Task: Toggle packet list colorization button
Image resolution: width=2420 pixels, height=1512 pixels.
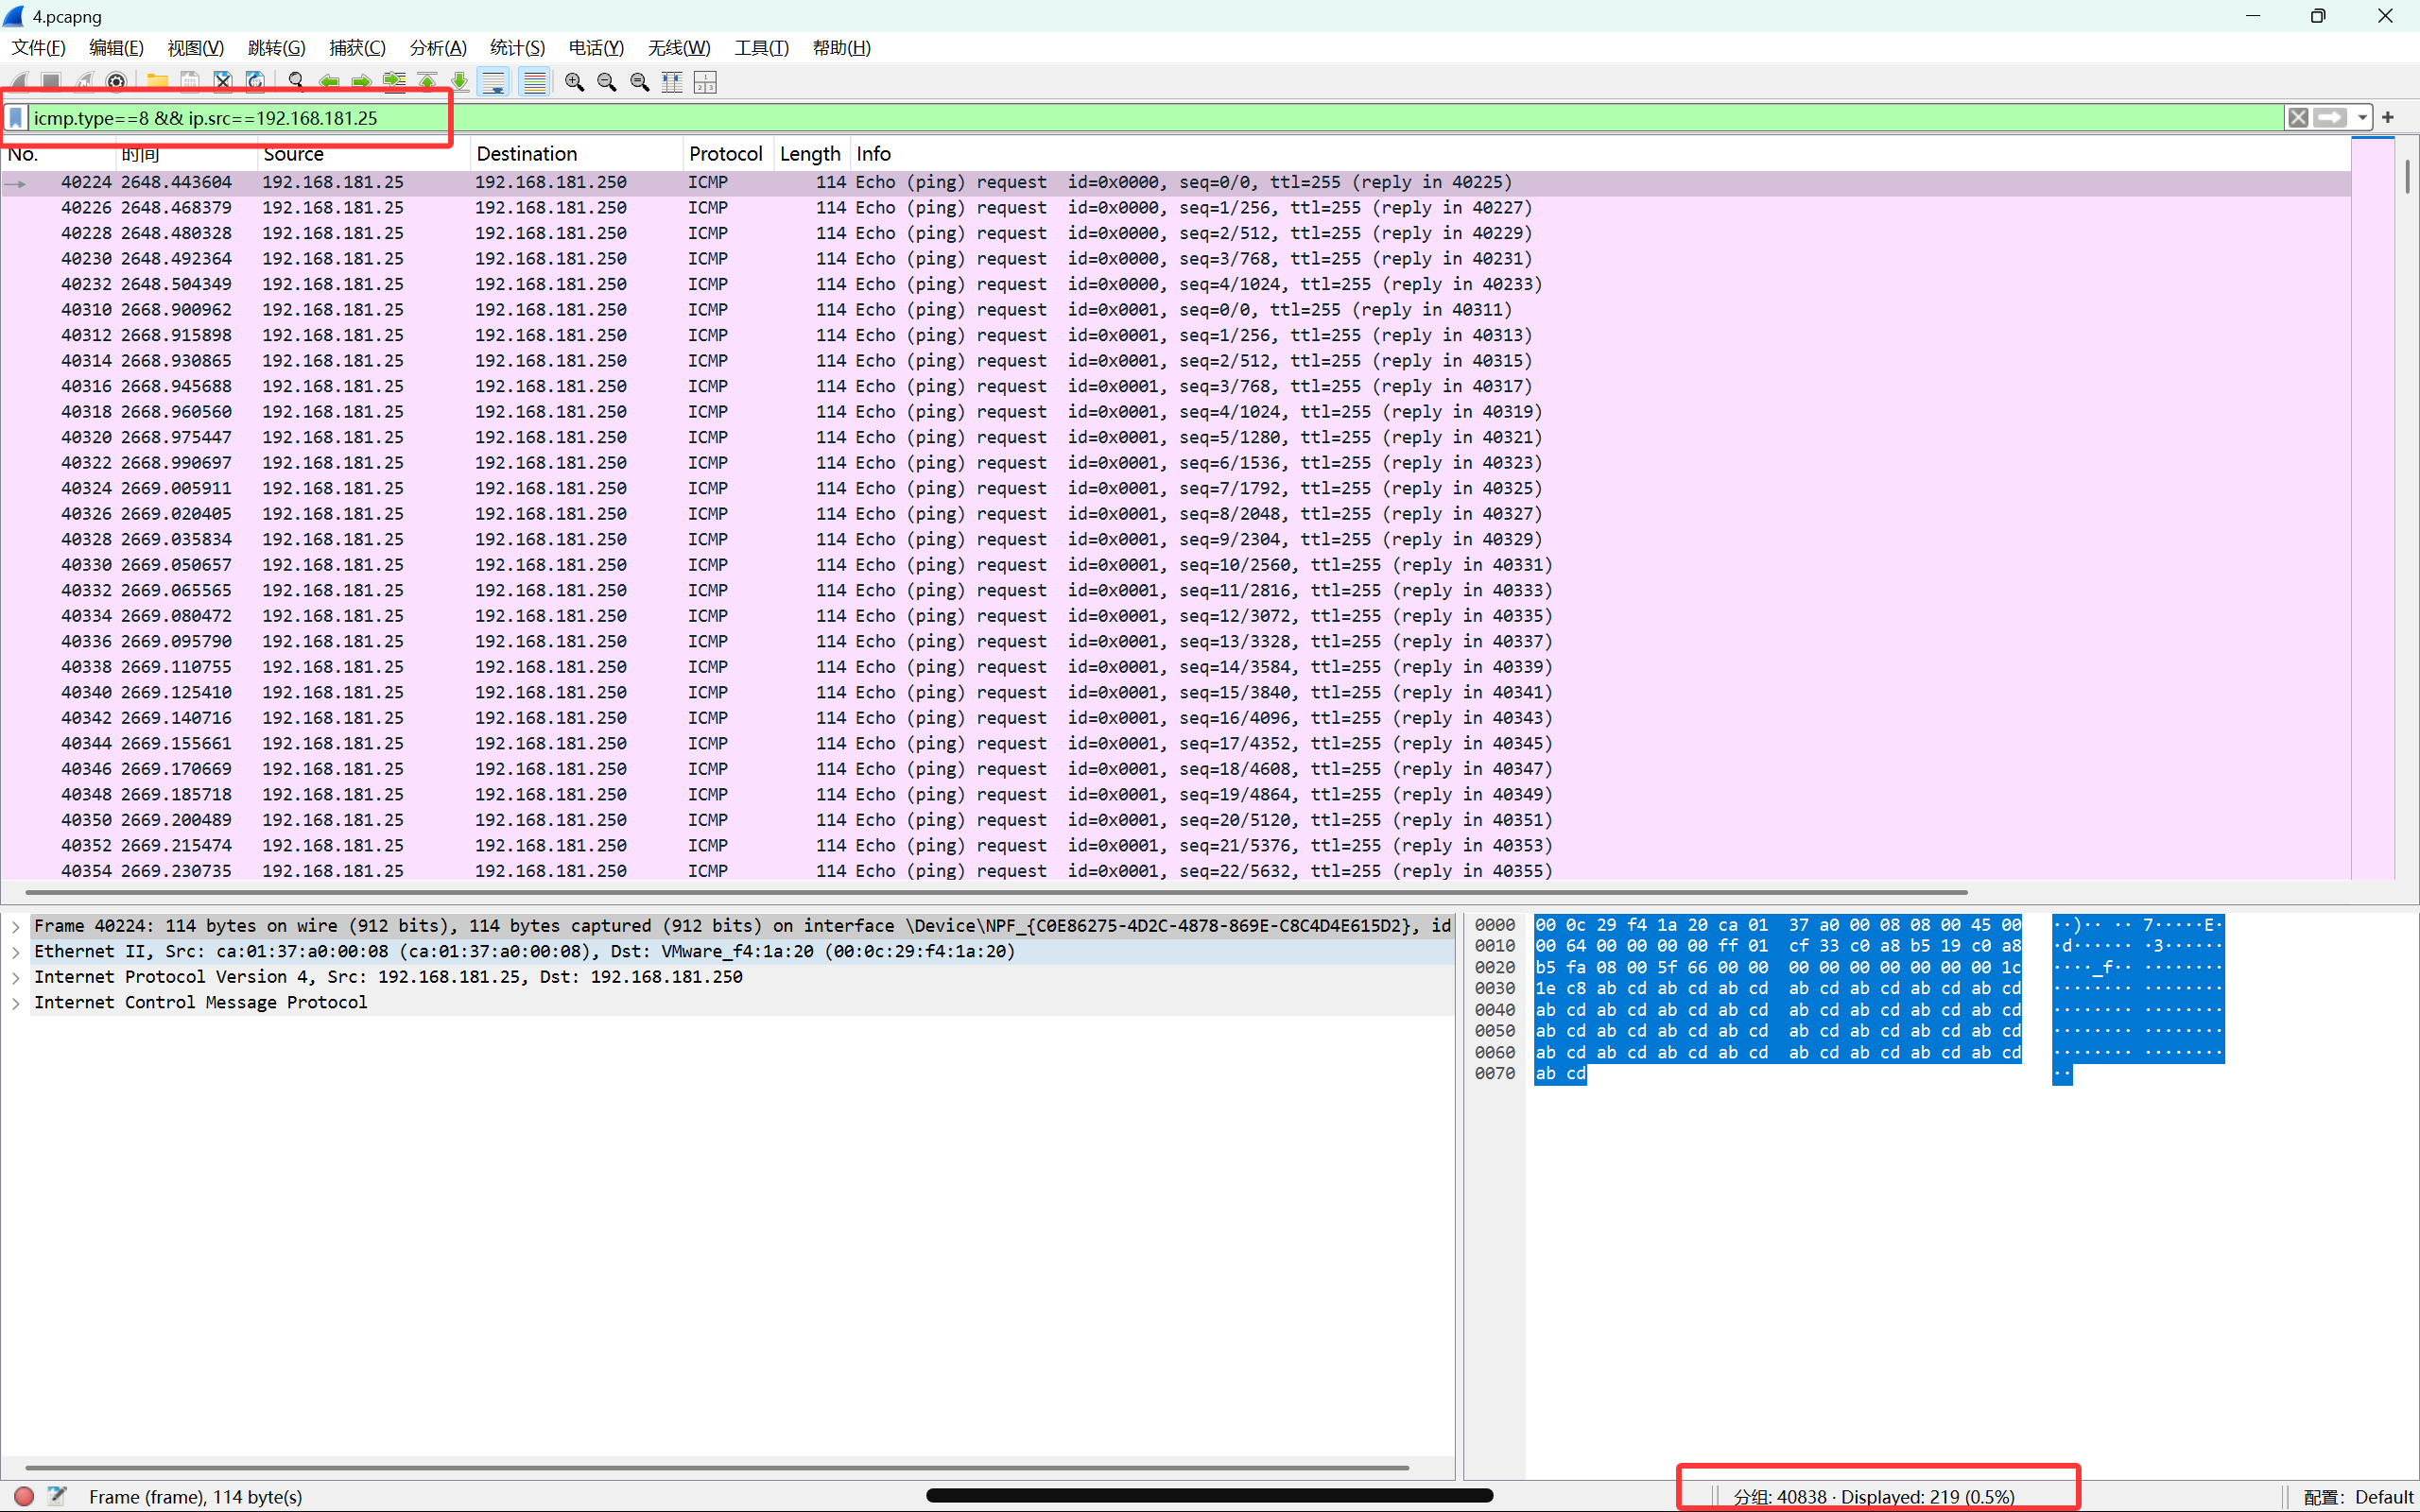Action: click(535, 82)
